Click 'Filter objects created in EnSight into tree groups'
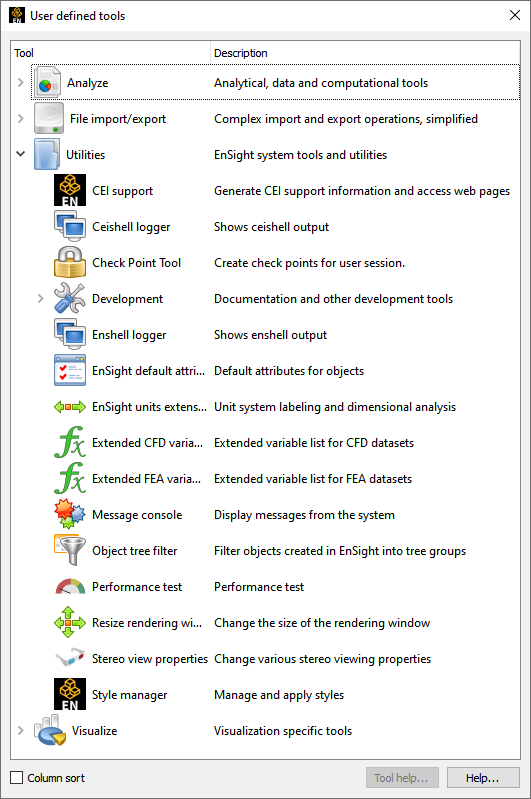Viewport: 531px width, 799px height. 340,551
